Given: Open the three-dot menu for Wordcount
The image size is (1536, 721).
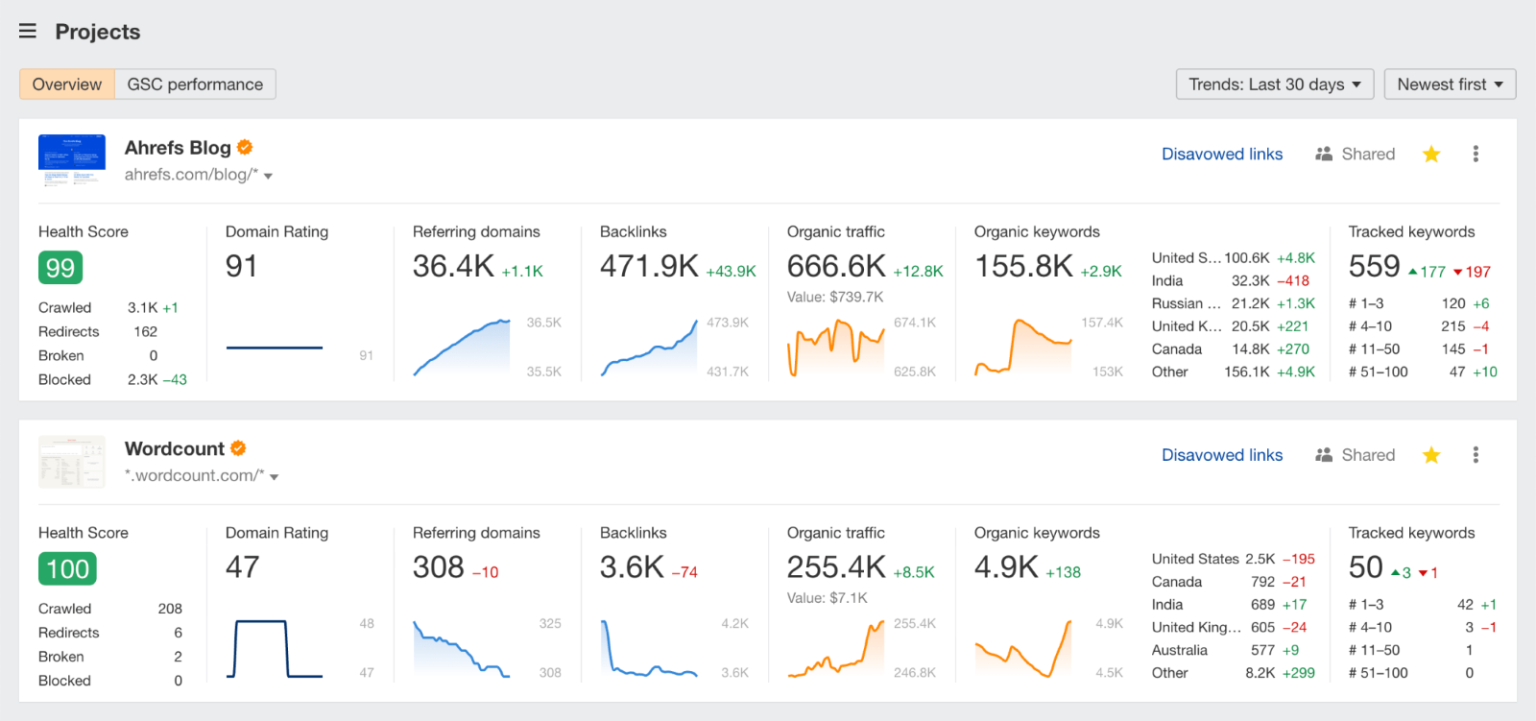Looking at the screenshot, I should click(1476, 454).
